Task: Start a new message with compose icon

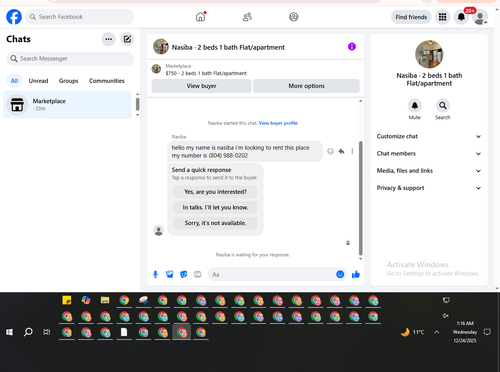Action: 127,39
